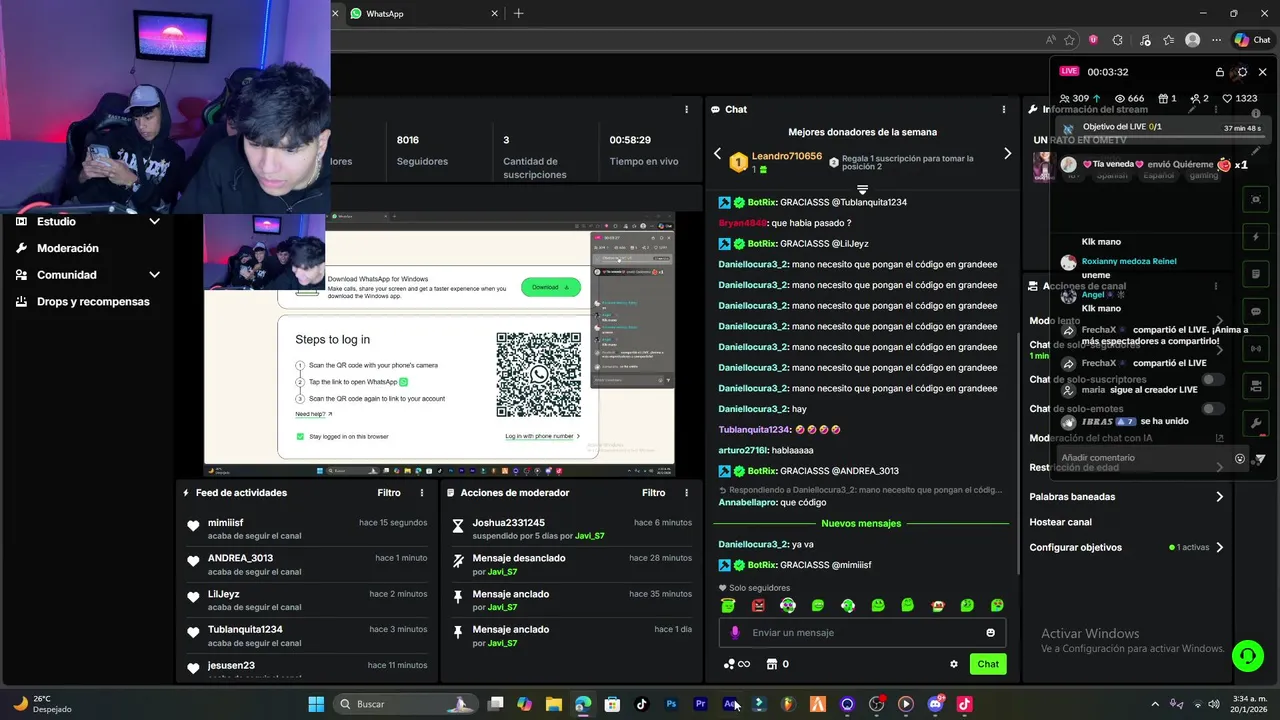Jump to Nuevos mensajes divider

pos(861,523)
